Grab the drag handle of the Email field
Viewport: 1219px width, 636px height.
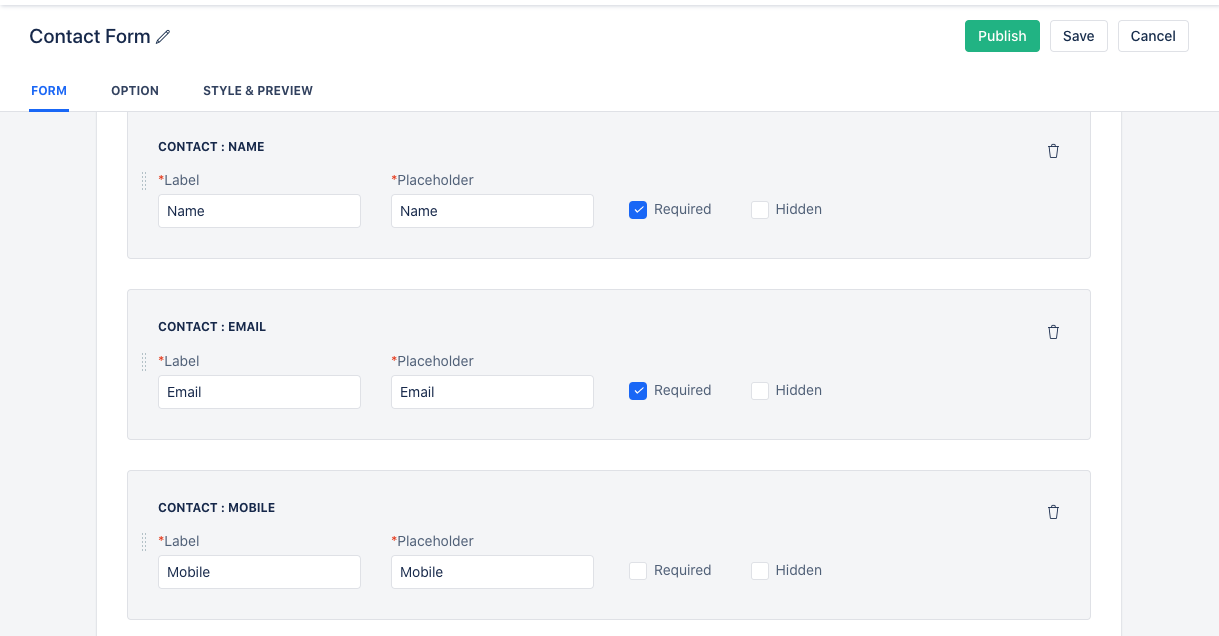point(144,362)
